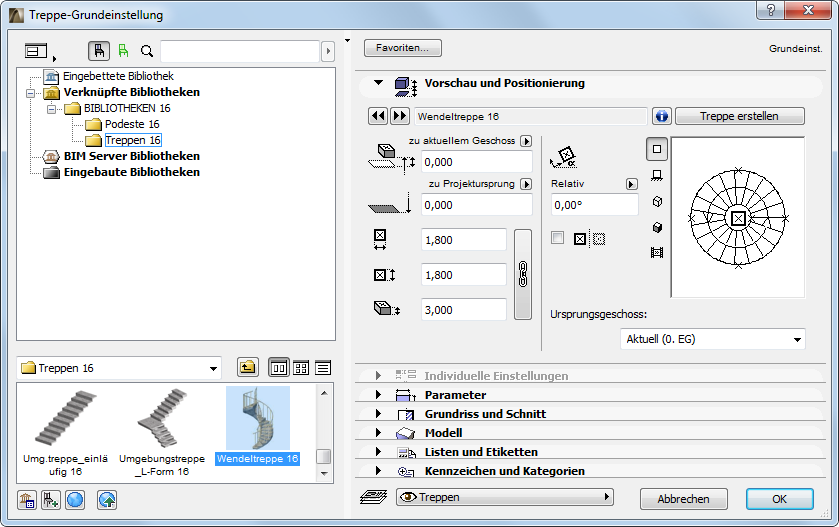The image size is (839, 527).
Task: Toggle the chain link proportional lock
Action: [523, 274]
